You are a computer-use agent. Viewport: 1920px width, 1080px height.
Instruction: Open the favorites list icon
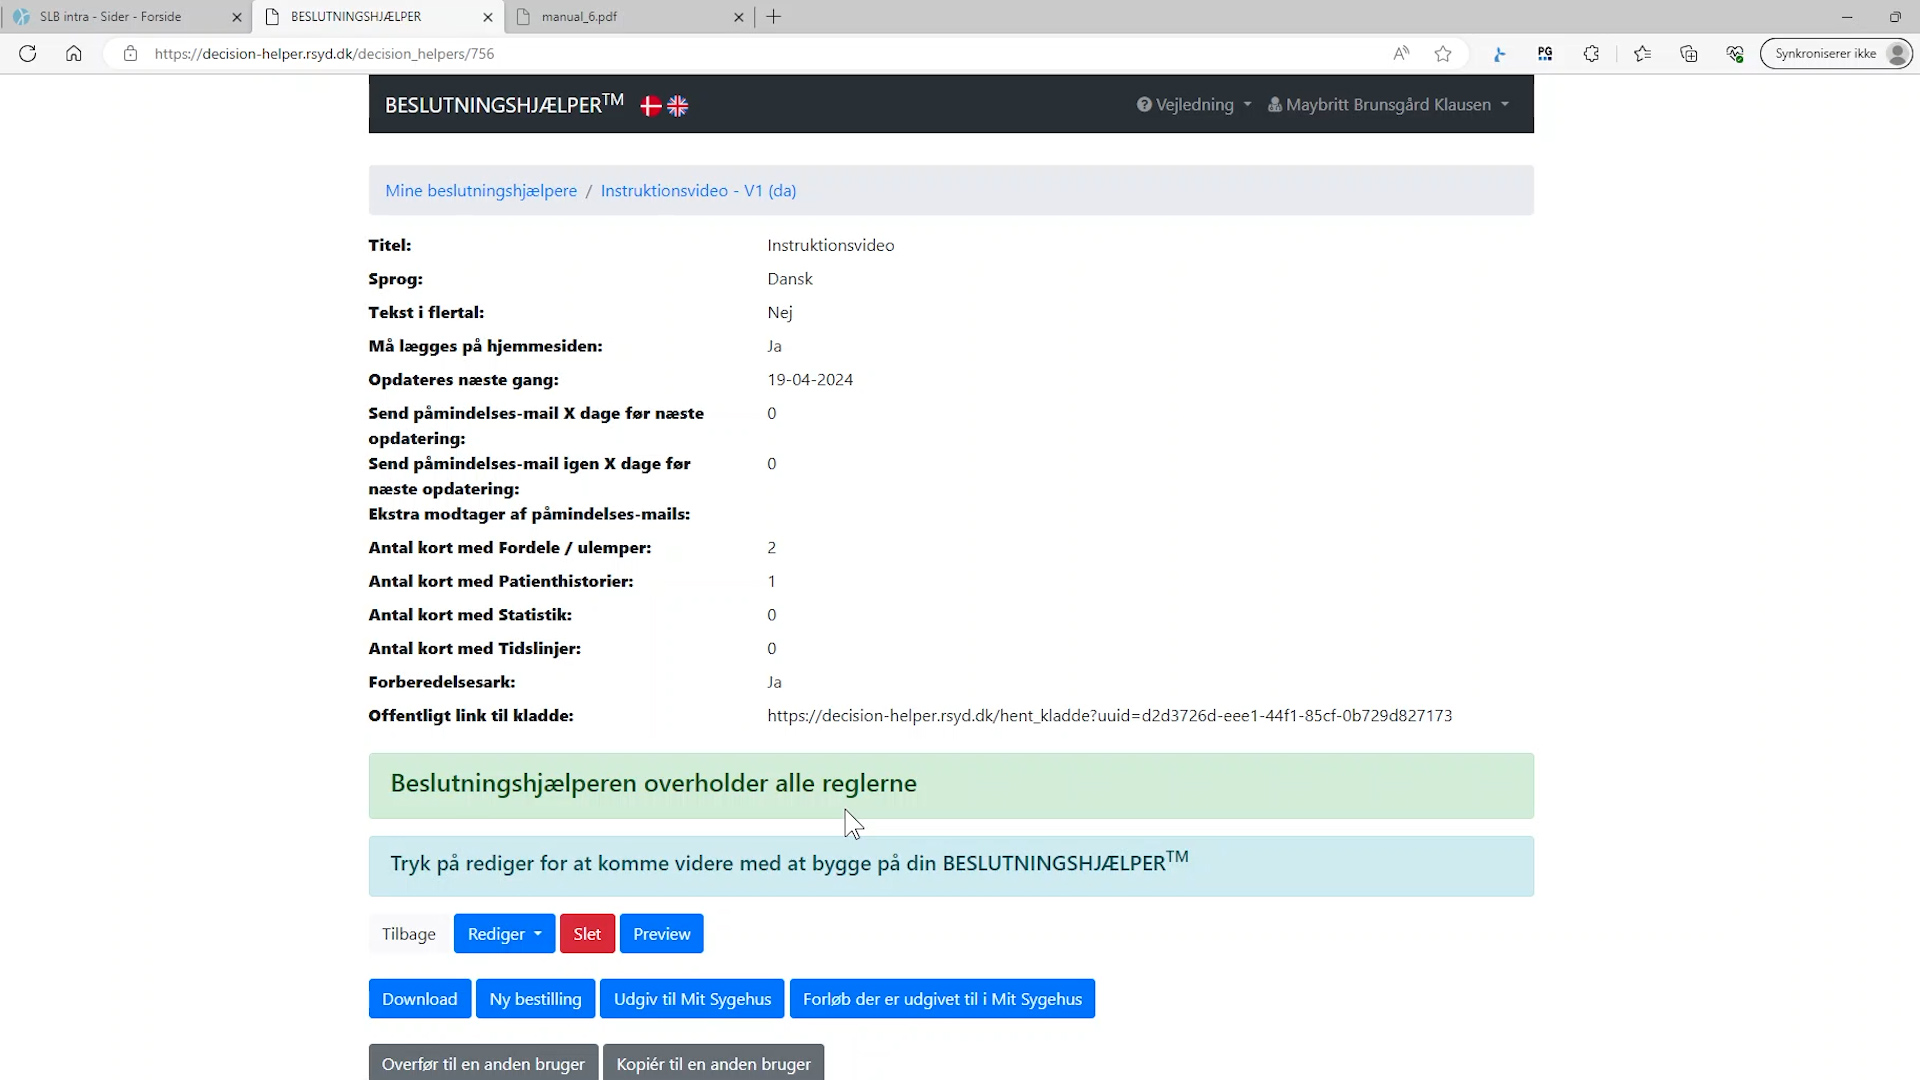[1642, 54]
